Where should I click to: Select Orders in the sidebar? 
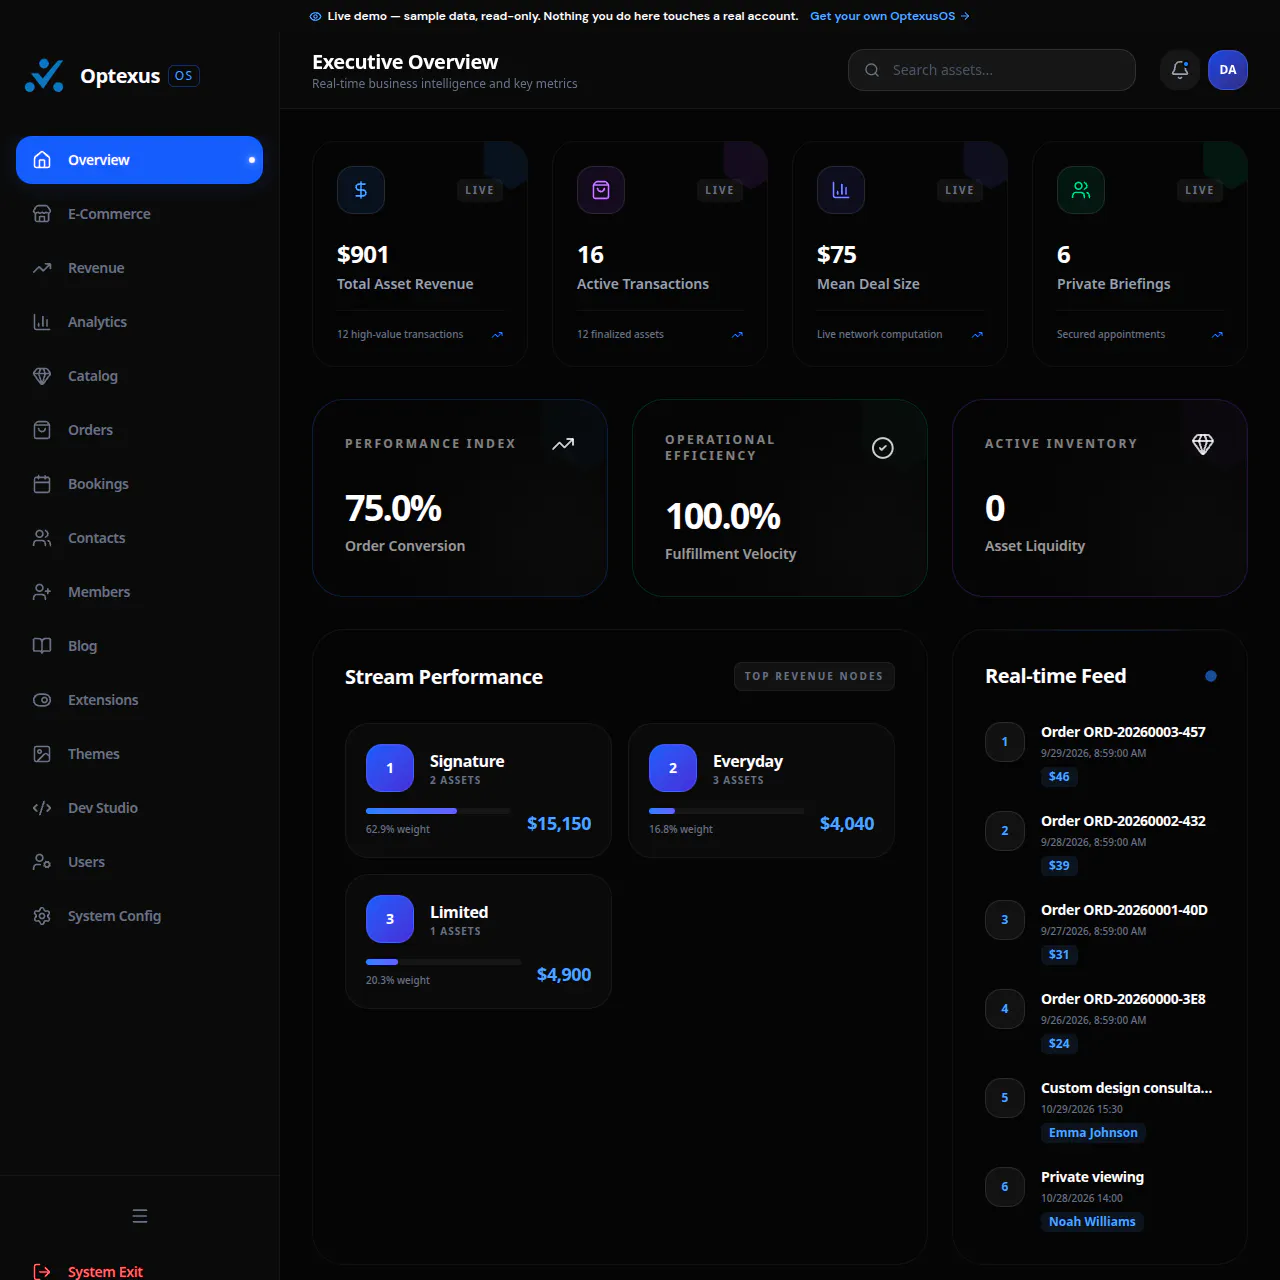tap(140, 430)
